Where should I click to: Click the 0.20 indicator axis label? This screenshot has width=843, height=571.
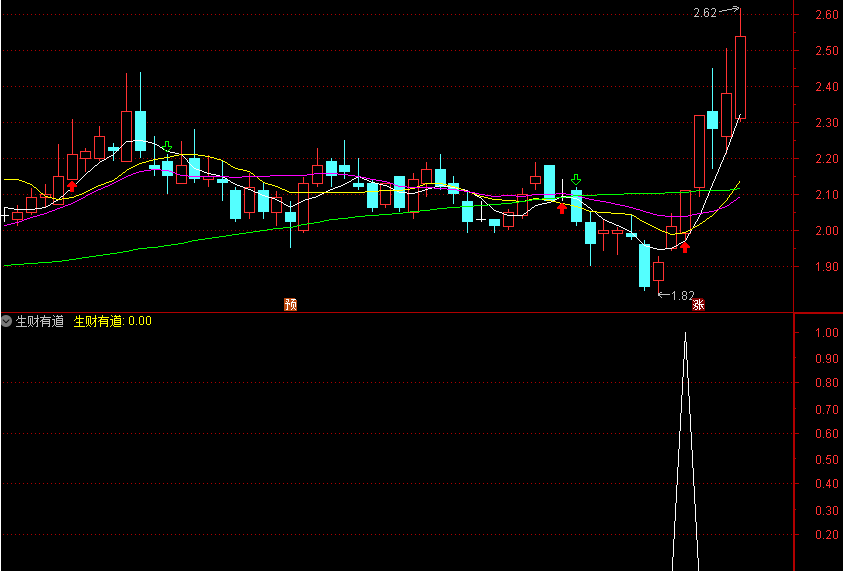(827, 535)
